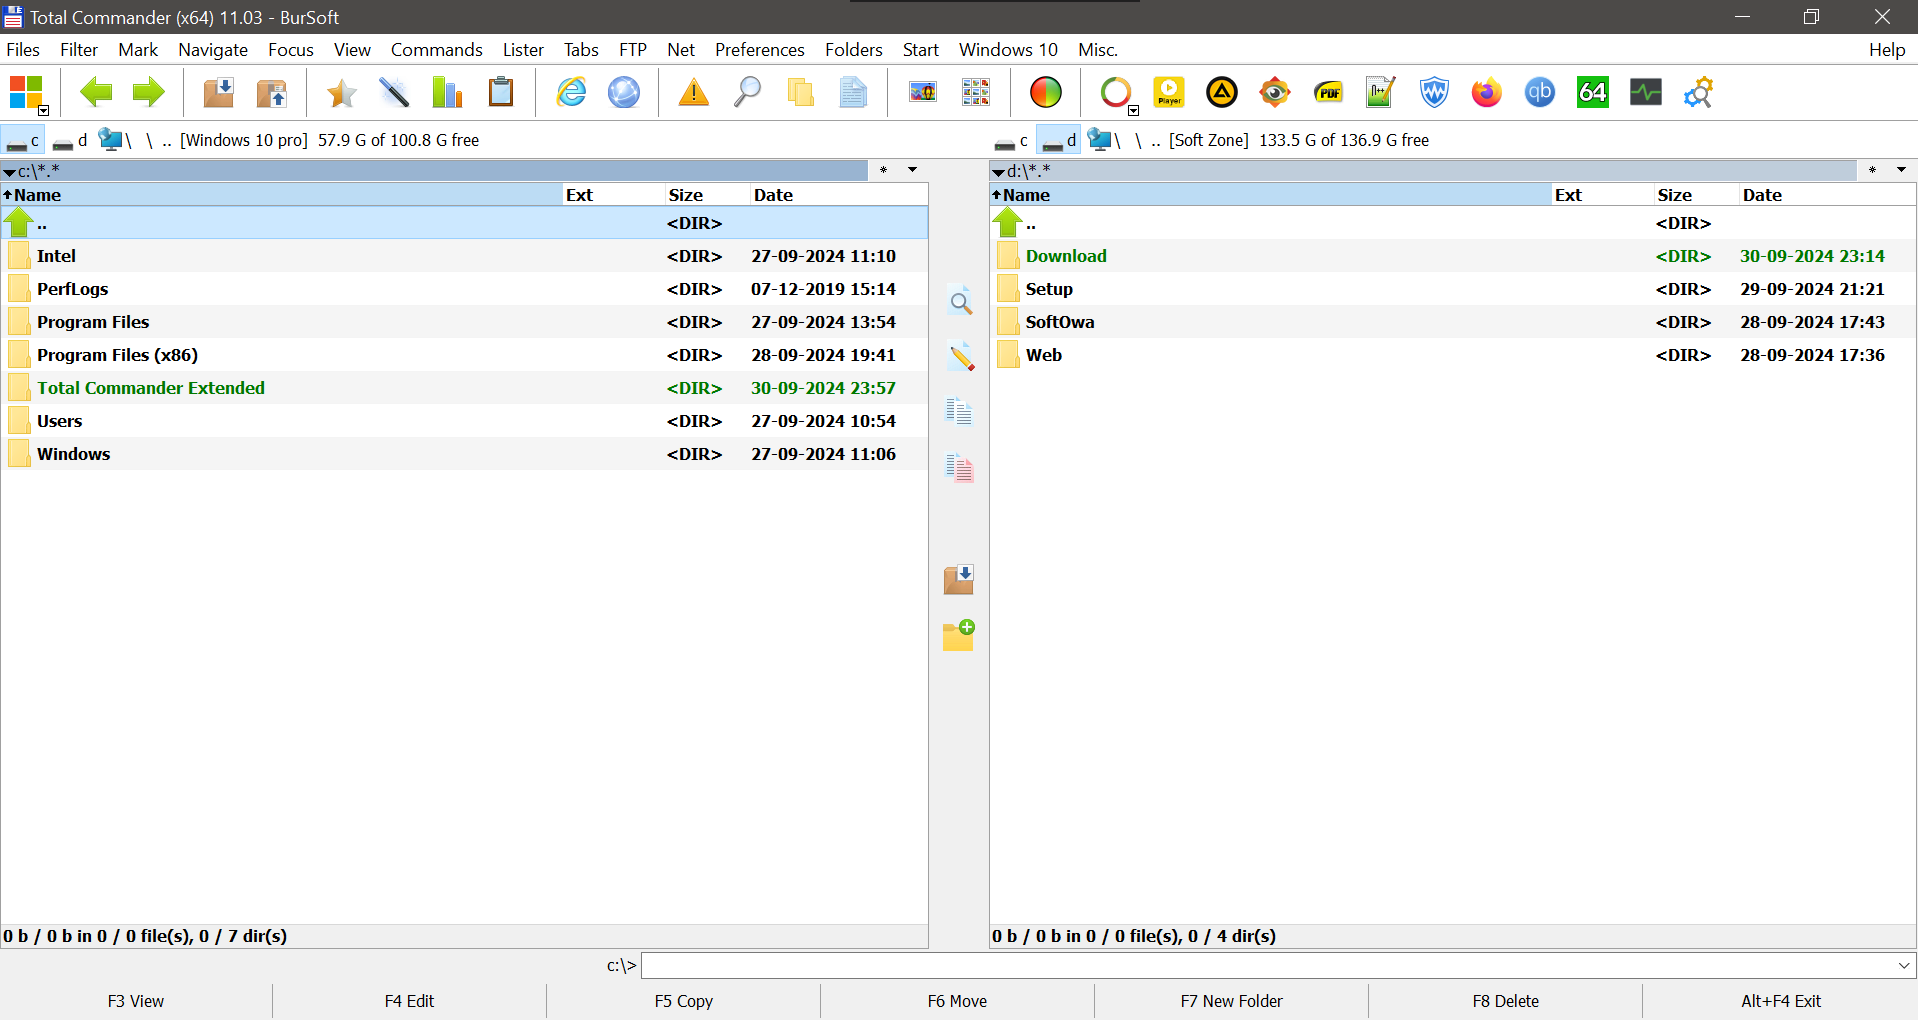Select the Total Commander Extended folder
Screen dimensions: 1918x1020
point(150,388)
